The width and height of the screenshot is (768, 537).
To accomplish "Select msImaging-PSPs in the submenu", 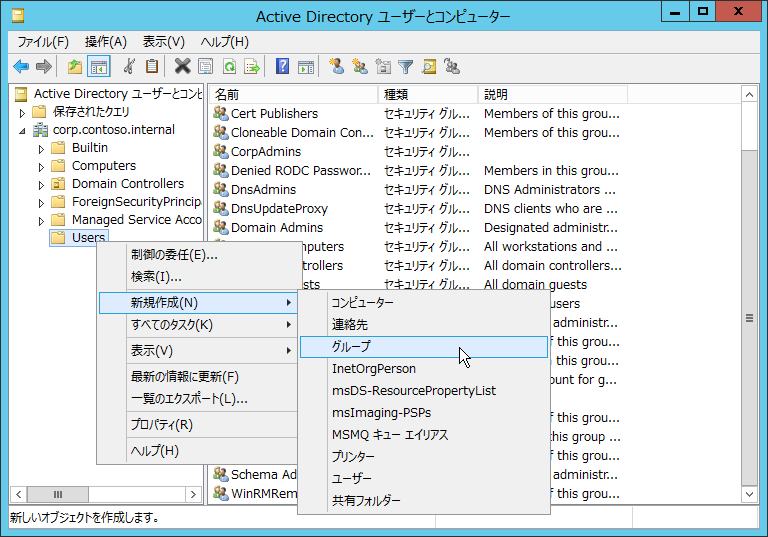I will point(424,413).
